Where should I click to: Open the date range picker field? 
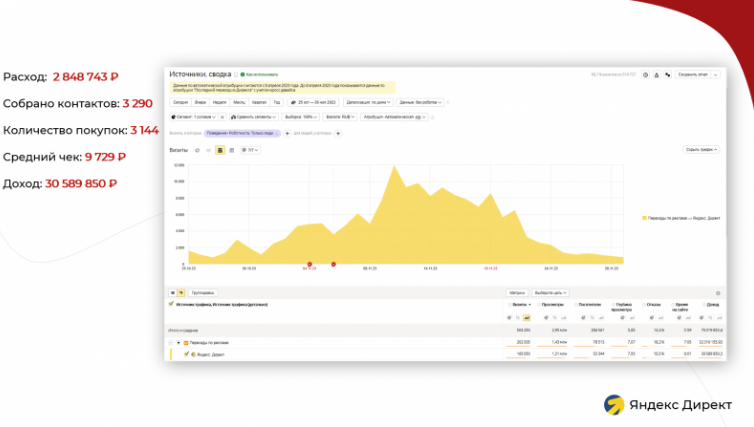pos(314,102)
